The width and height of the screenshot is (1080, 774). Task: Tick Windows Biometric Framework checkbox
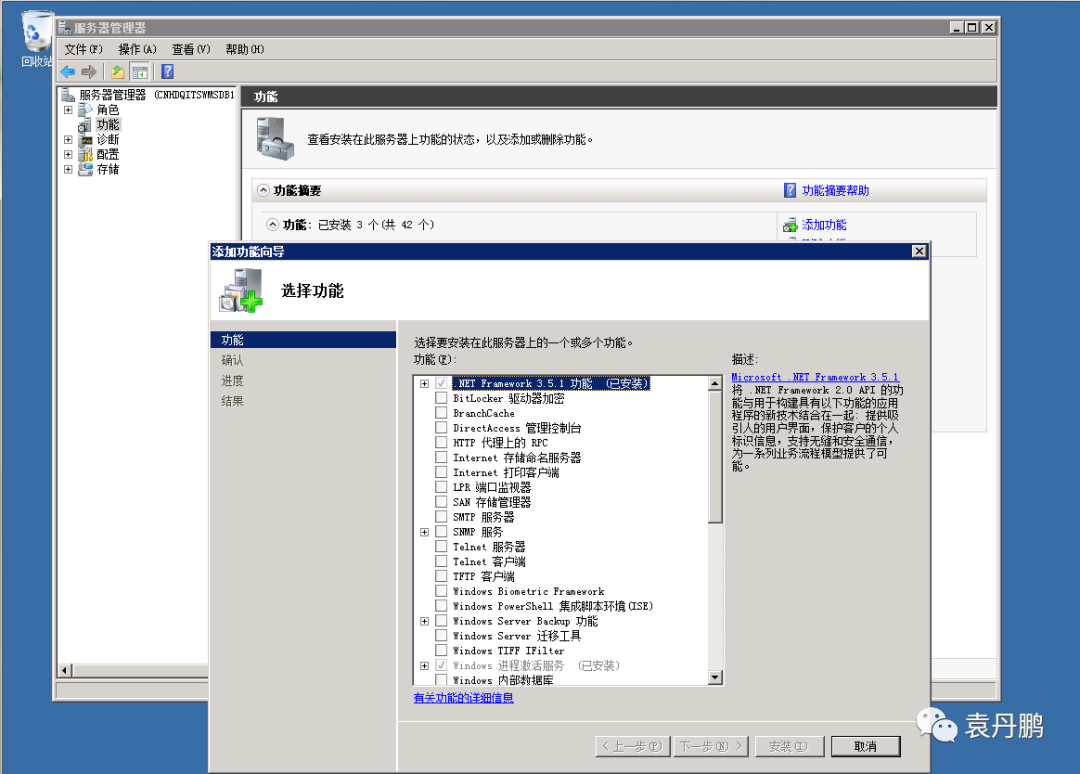441,591
